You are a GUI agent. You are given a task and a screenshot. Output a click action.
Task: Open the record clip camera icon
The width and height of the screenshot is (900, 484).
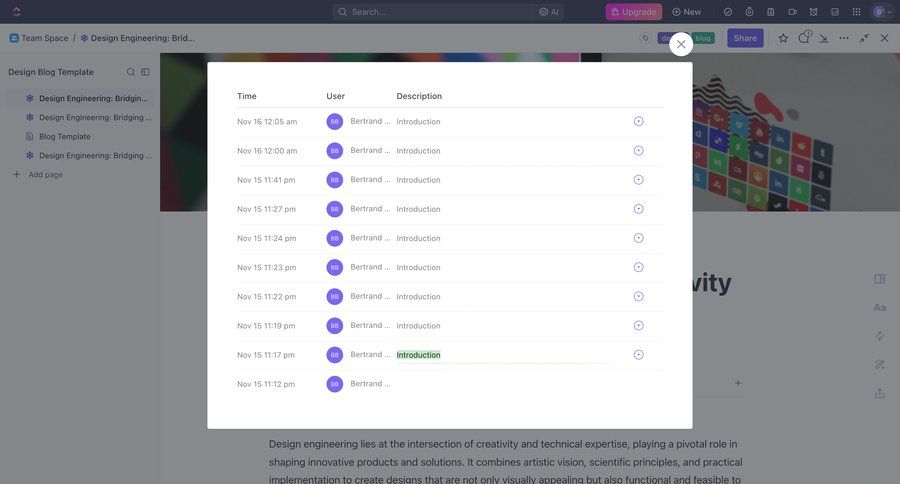click(x=792, y=11)
